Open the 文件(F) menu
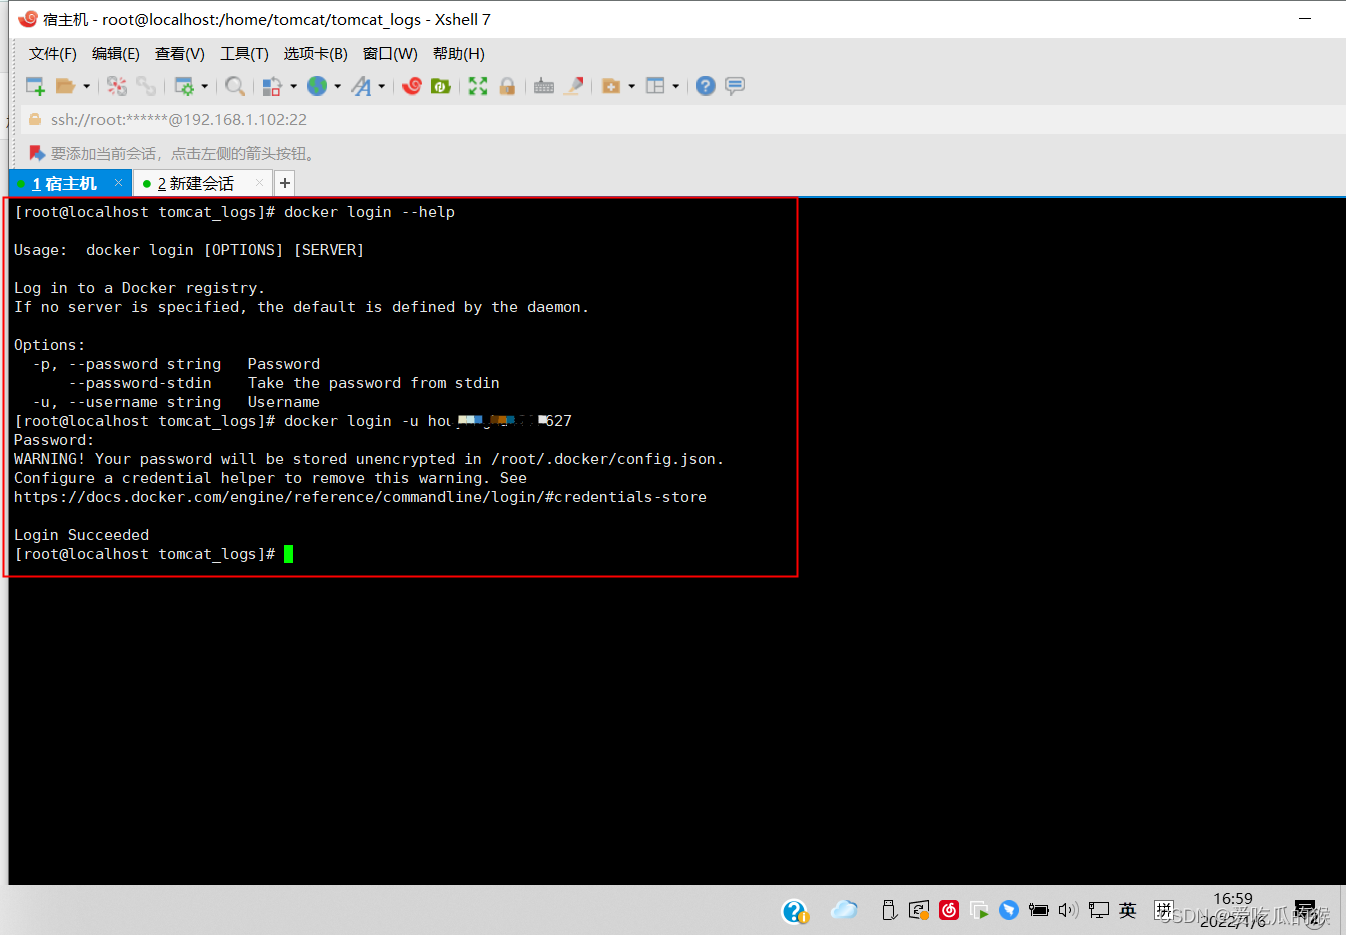Image resolution: width=1346 pixels, height=935 pixels. [x=53, y=54]
